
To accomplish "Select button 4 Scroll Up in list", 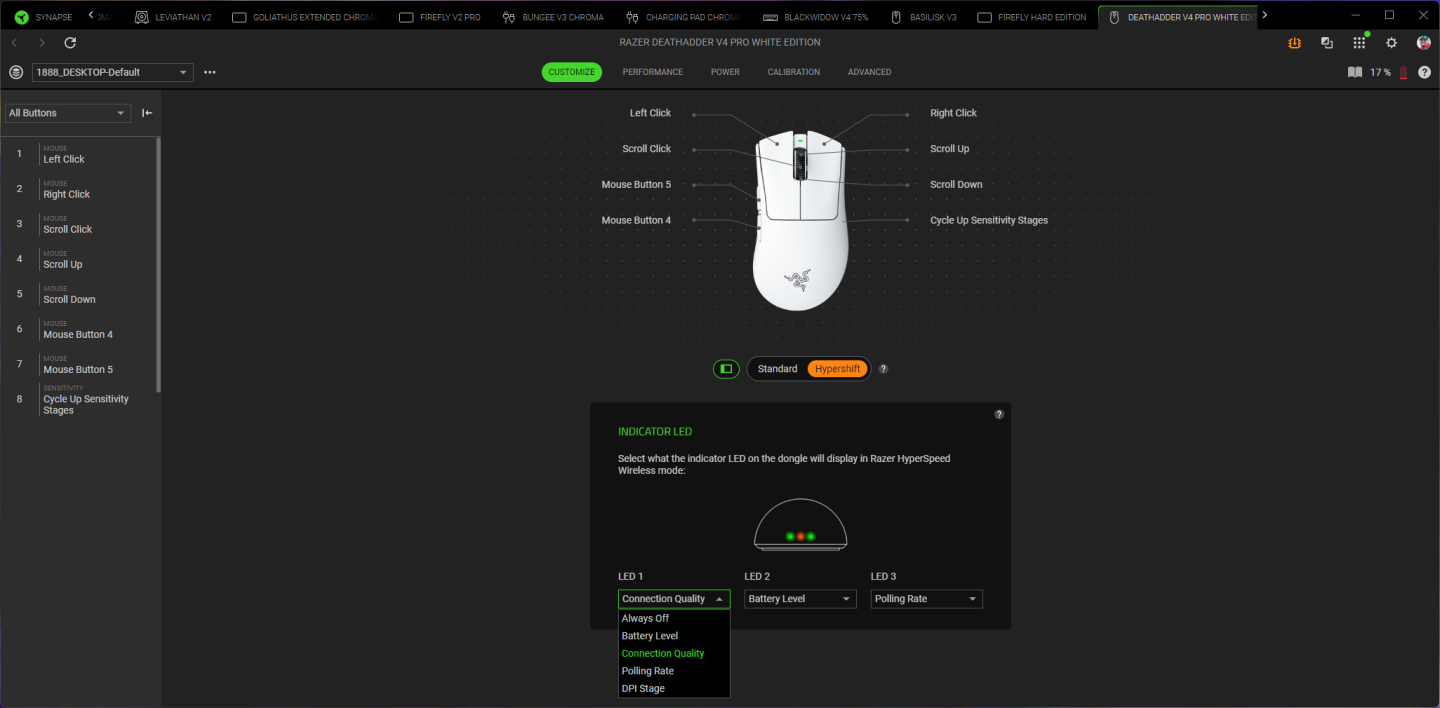I will pos(78,259).
